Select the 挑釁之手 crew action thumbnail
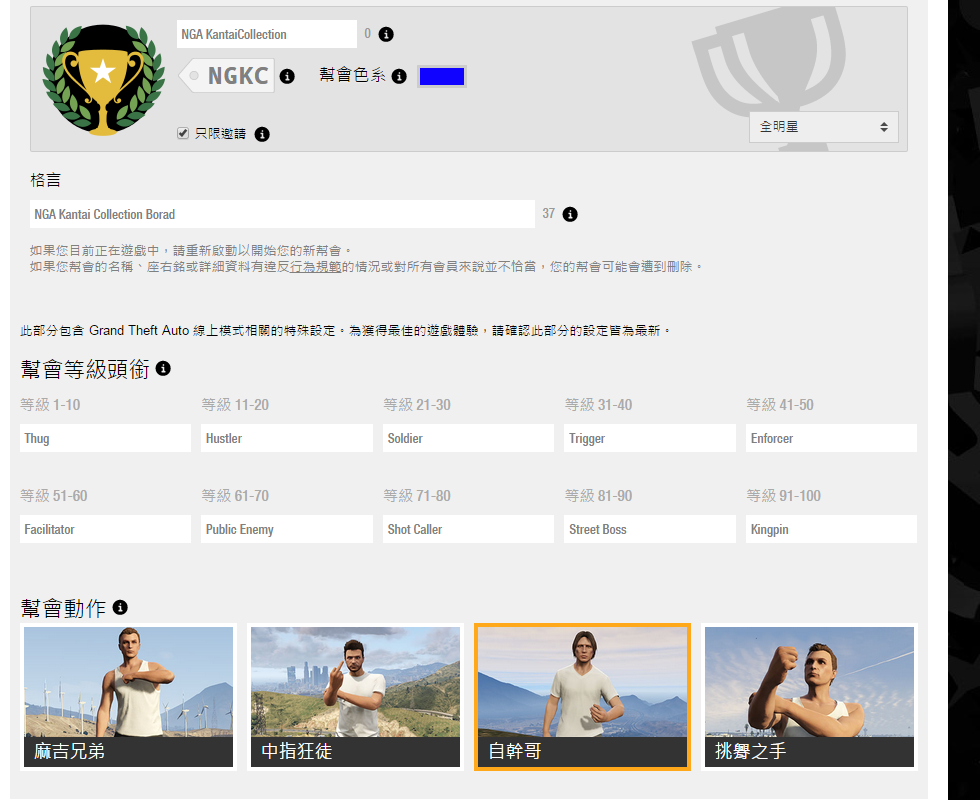 (809, 697)
